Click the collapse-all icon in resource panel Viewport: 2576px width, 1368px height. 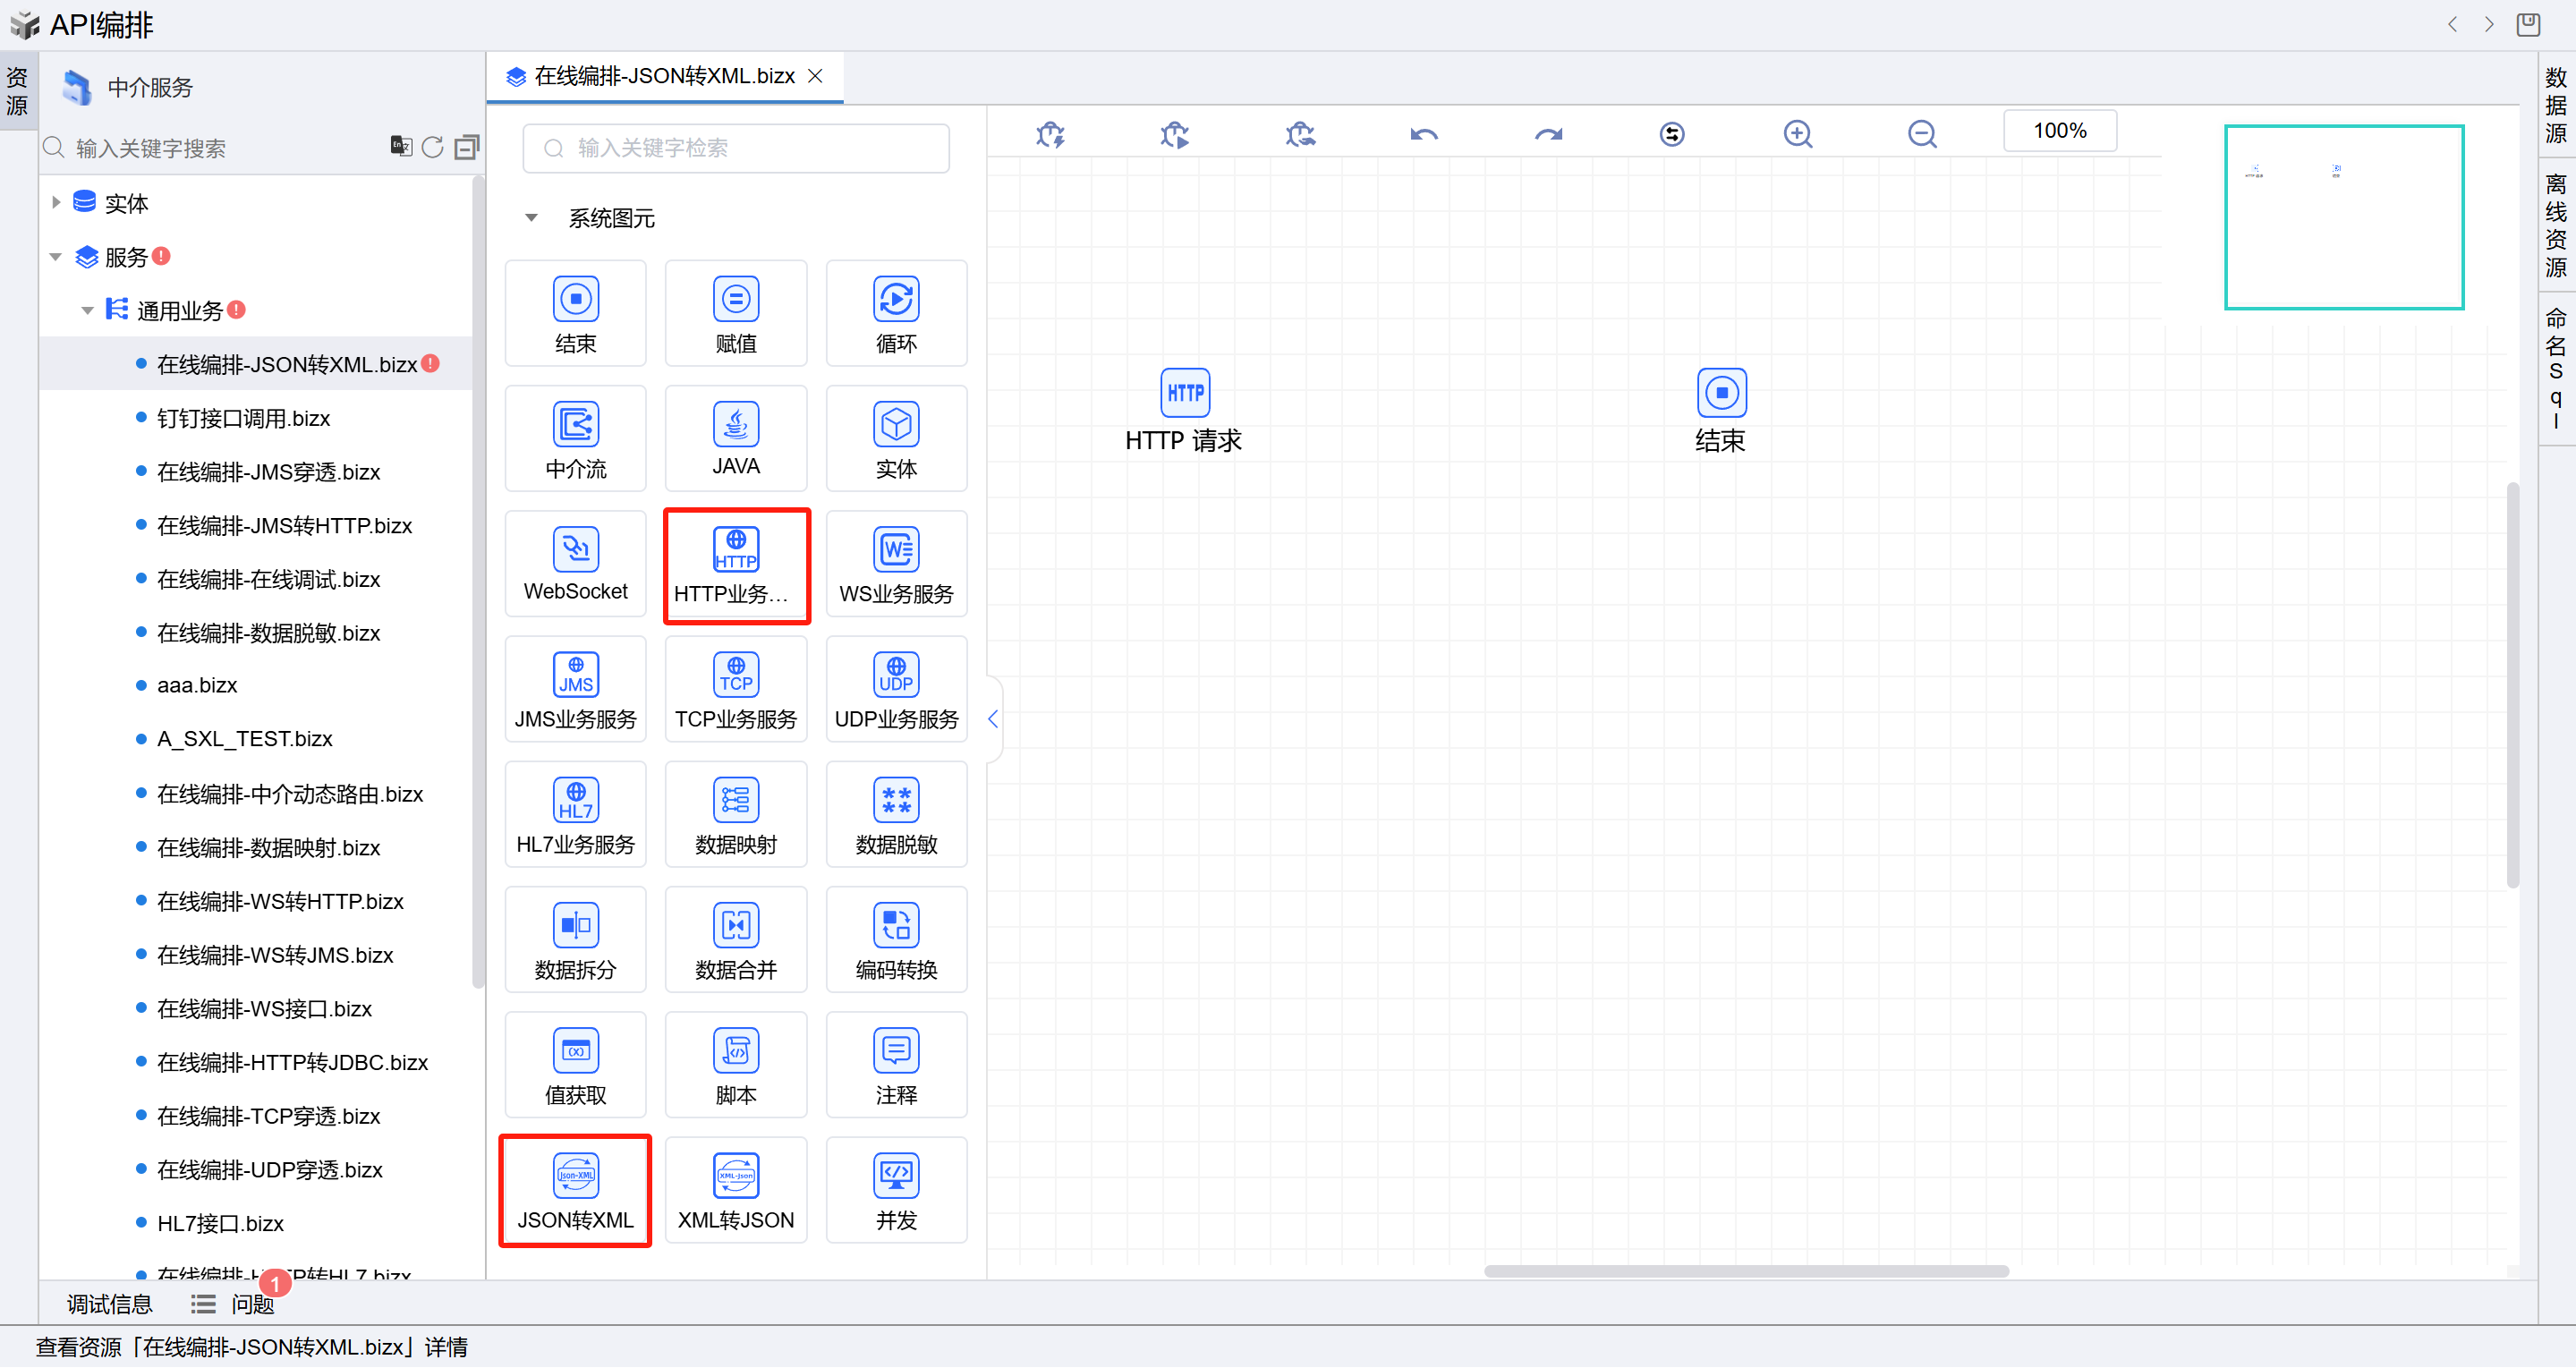466,148
